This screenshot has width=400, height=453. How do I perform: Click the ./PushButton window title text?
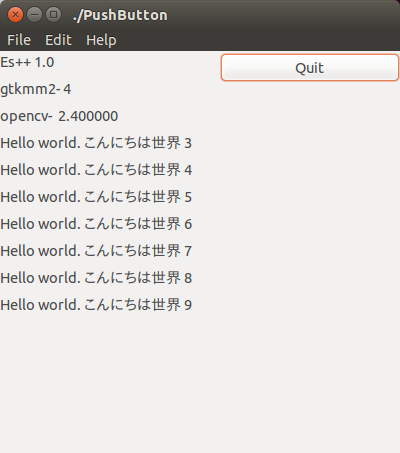tap(120, 15)
